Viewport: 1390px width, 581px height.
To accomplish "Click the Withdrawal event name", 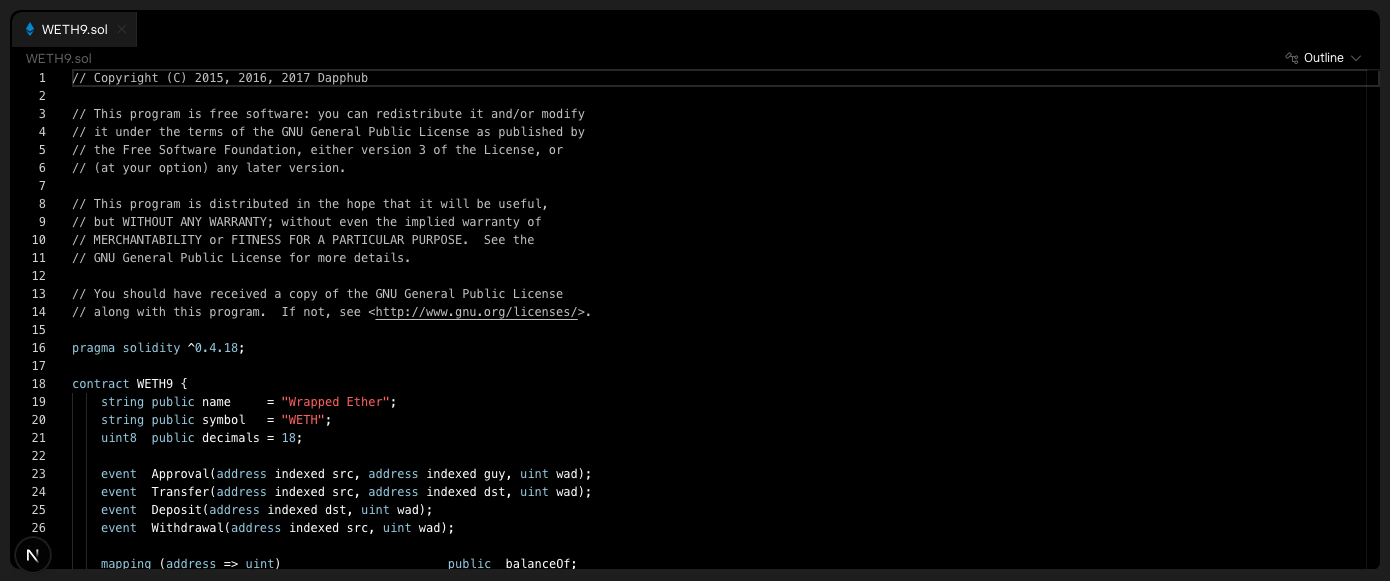I will click(x=187, y=528).
